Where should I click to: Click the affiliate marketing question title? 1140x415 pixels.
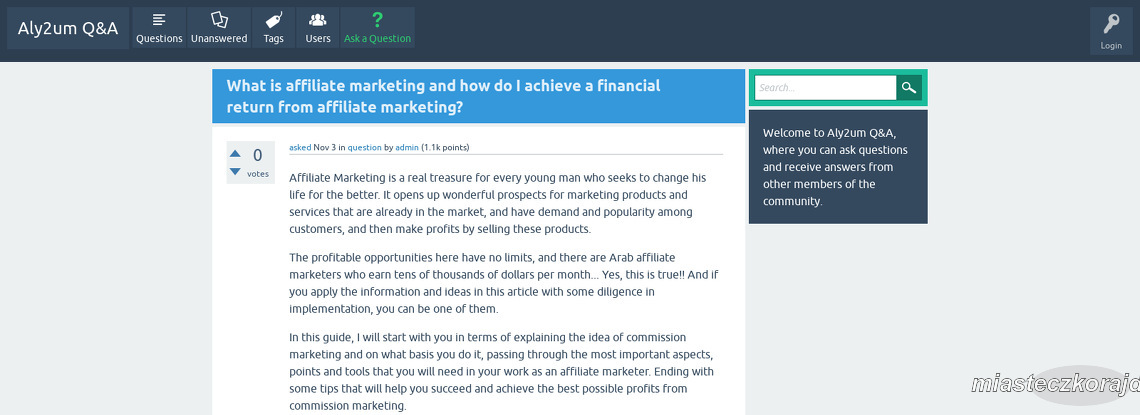(443, 96)
